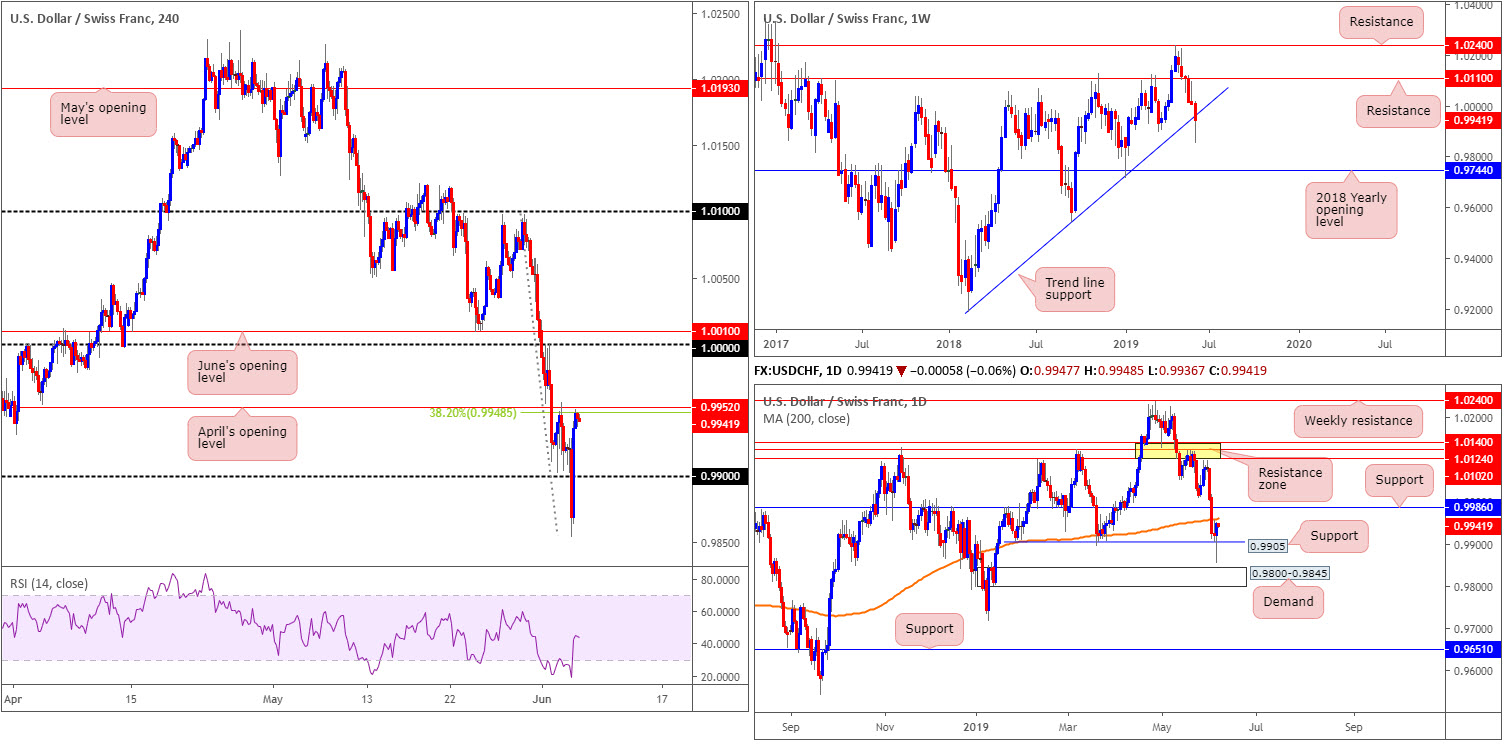Click the 0.99000 black price label
Screen dimensions: 1507x744
720,477
